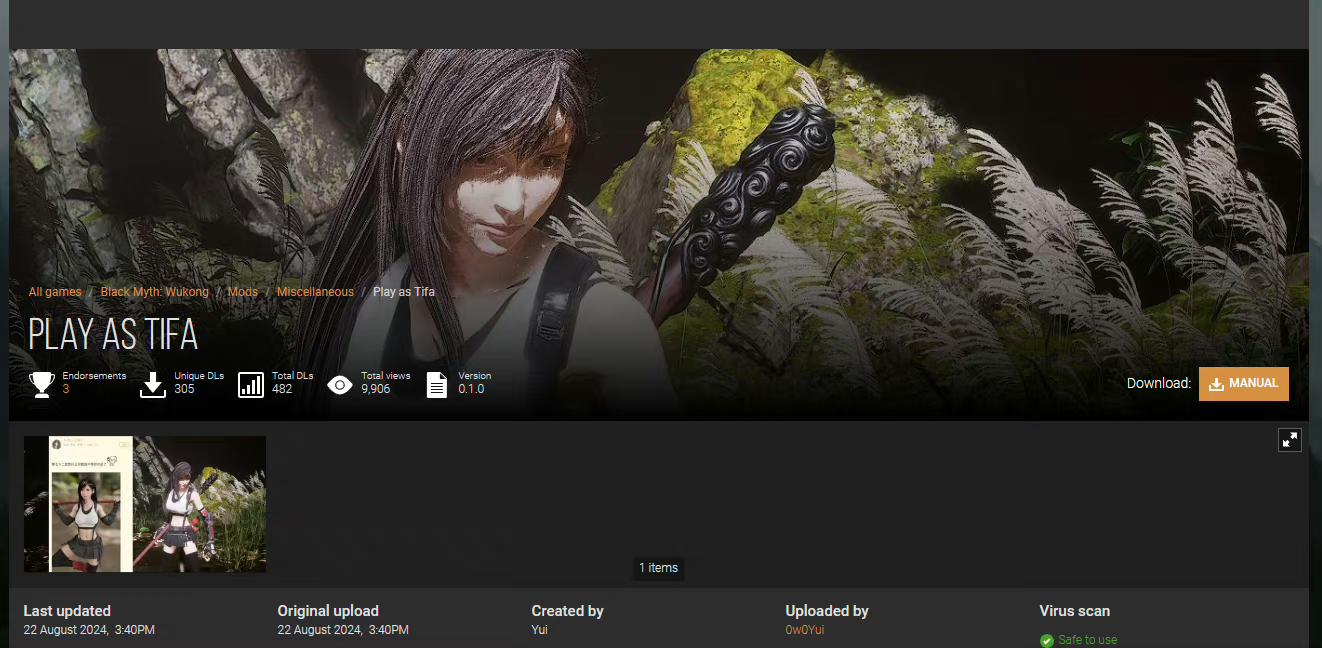Click the Created by heading

pos(568,611)
